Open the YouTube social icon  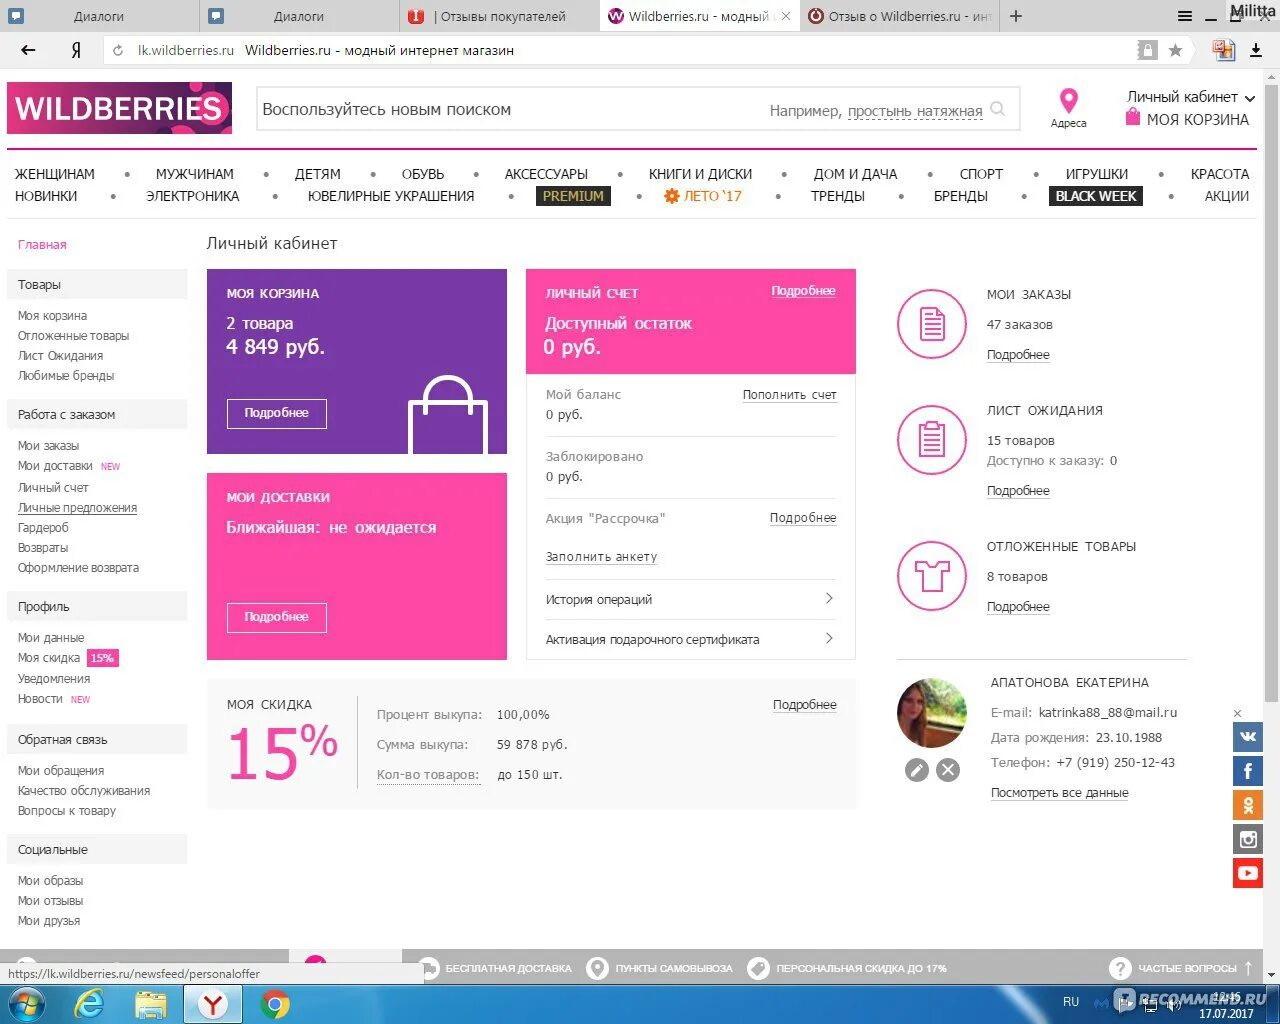1247,873
